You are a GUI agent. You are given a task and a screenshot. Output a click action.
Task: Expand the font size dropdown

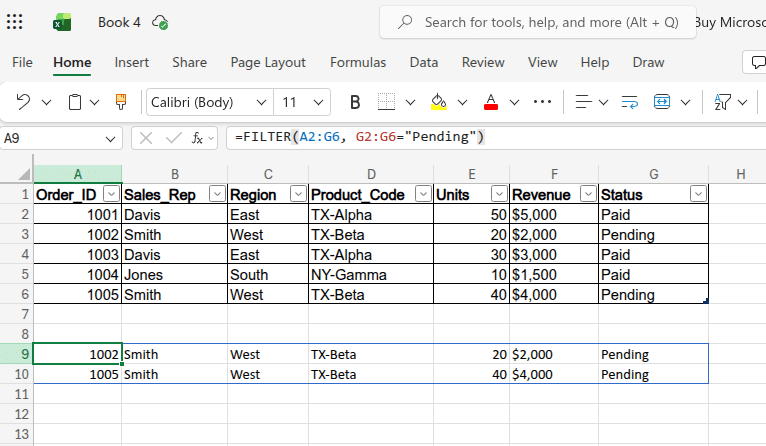(x=317, y=102)
